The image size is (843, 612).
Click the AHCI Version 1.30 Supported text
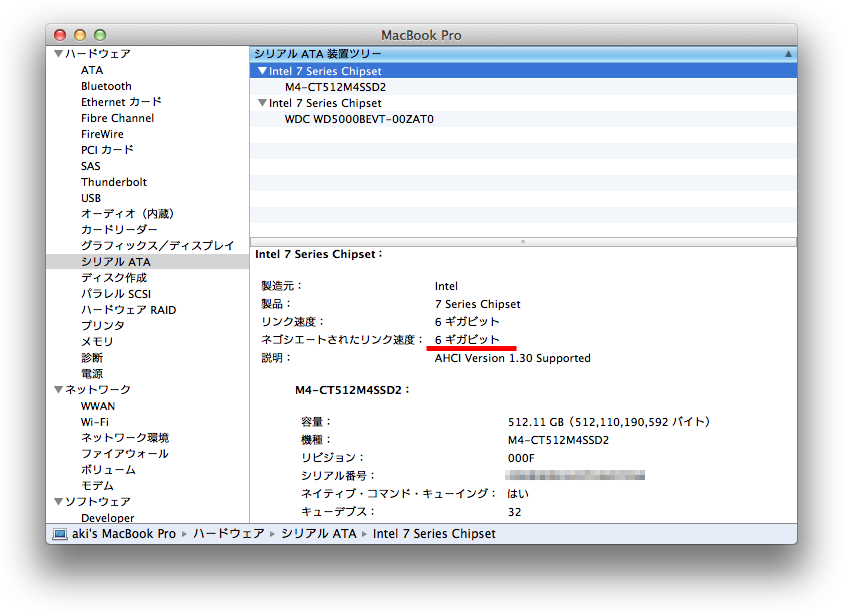[x=512, y=358]
